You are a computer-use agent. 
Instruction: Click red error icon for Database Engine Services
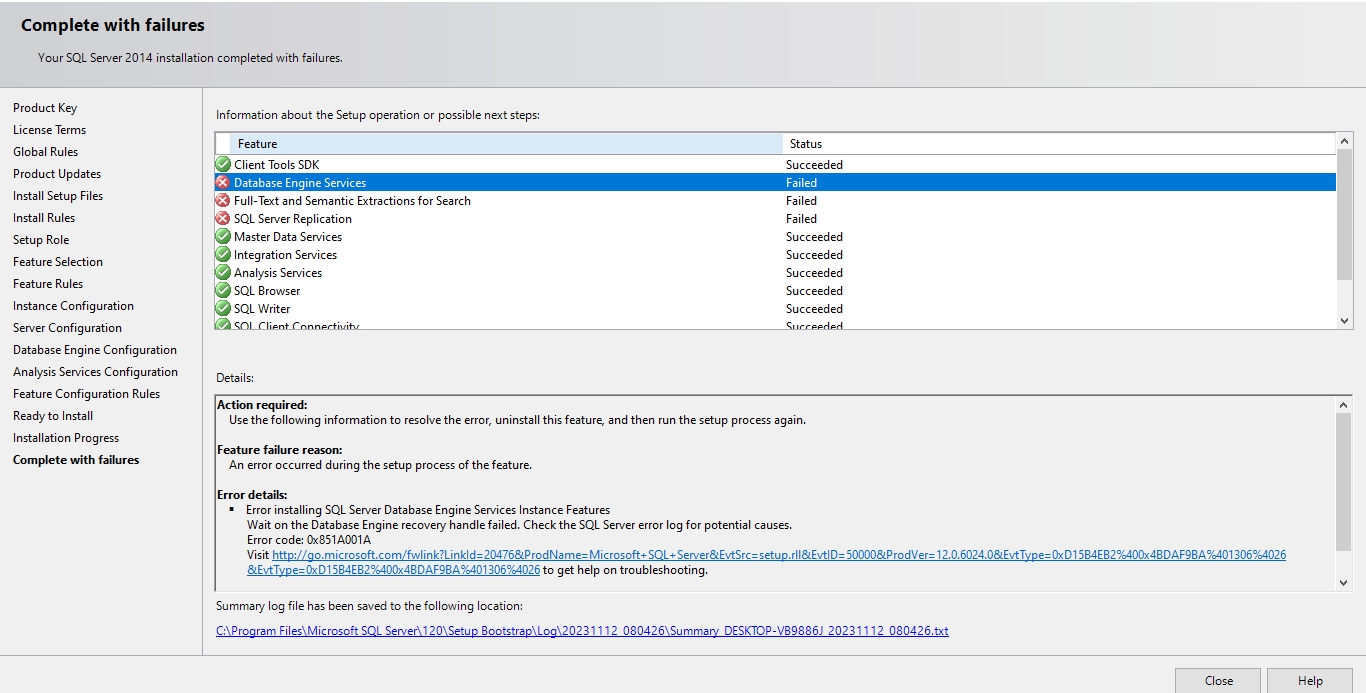pos(223,183)
